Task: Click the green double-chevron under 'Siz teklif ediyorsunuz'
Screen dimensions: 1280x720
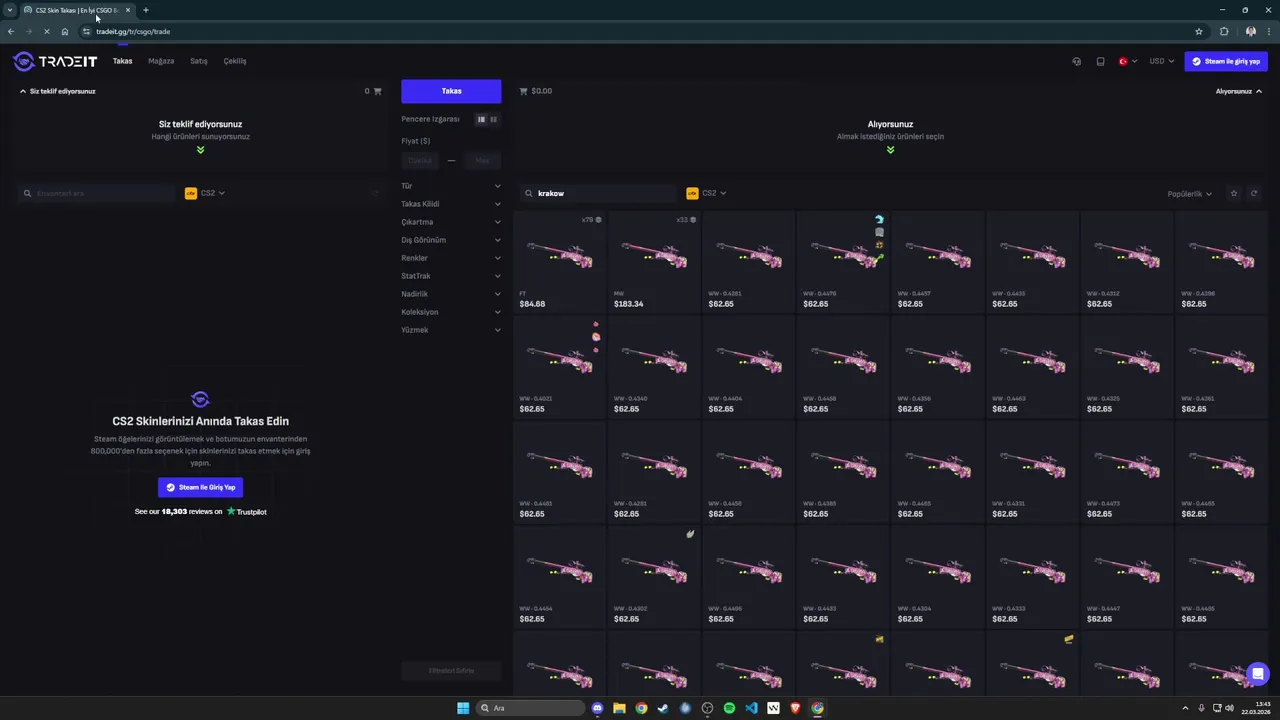Action: 200,150
